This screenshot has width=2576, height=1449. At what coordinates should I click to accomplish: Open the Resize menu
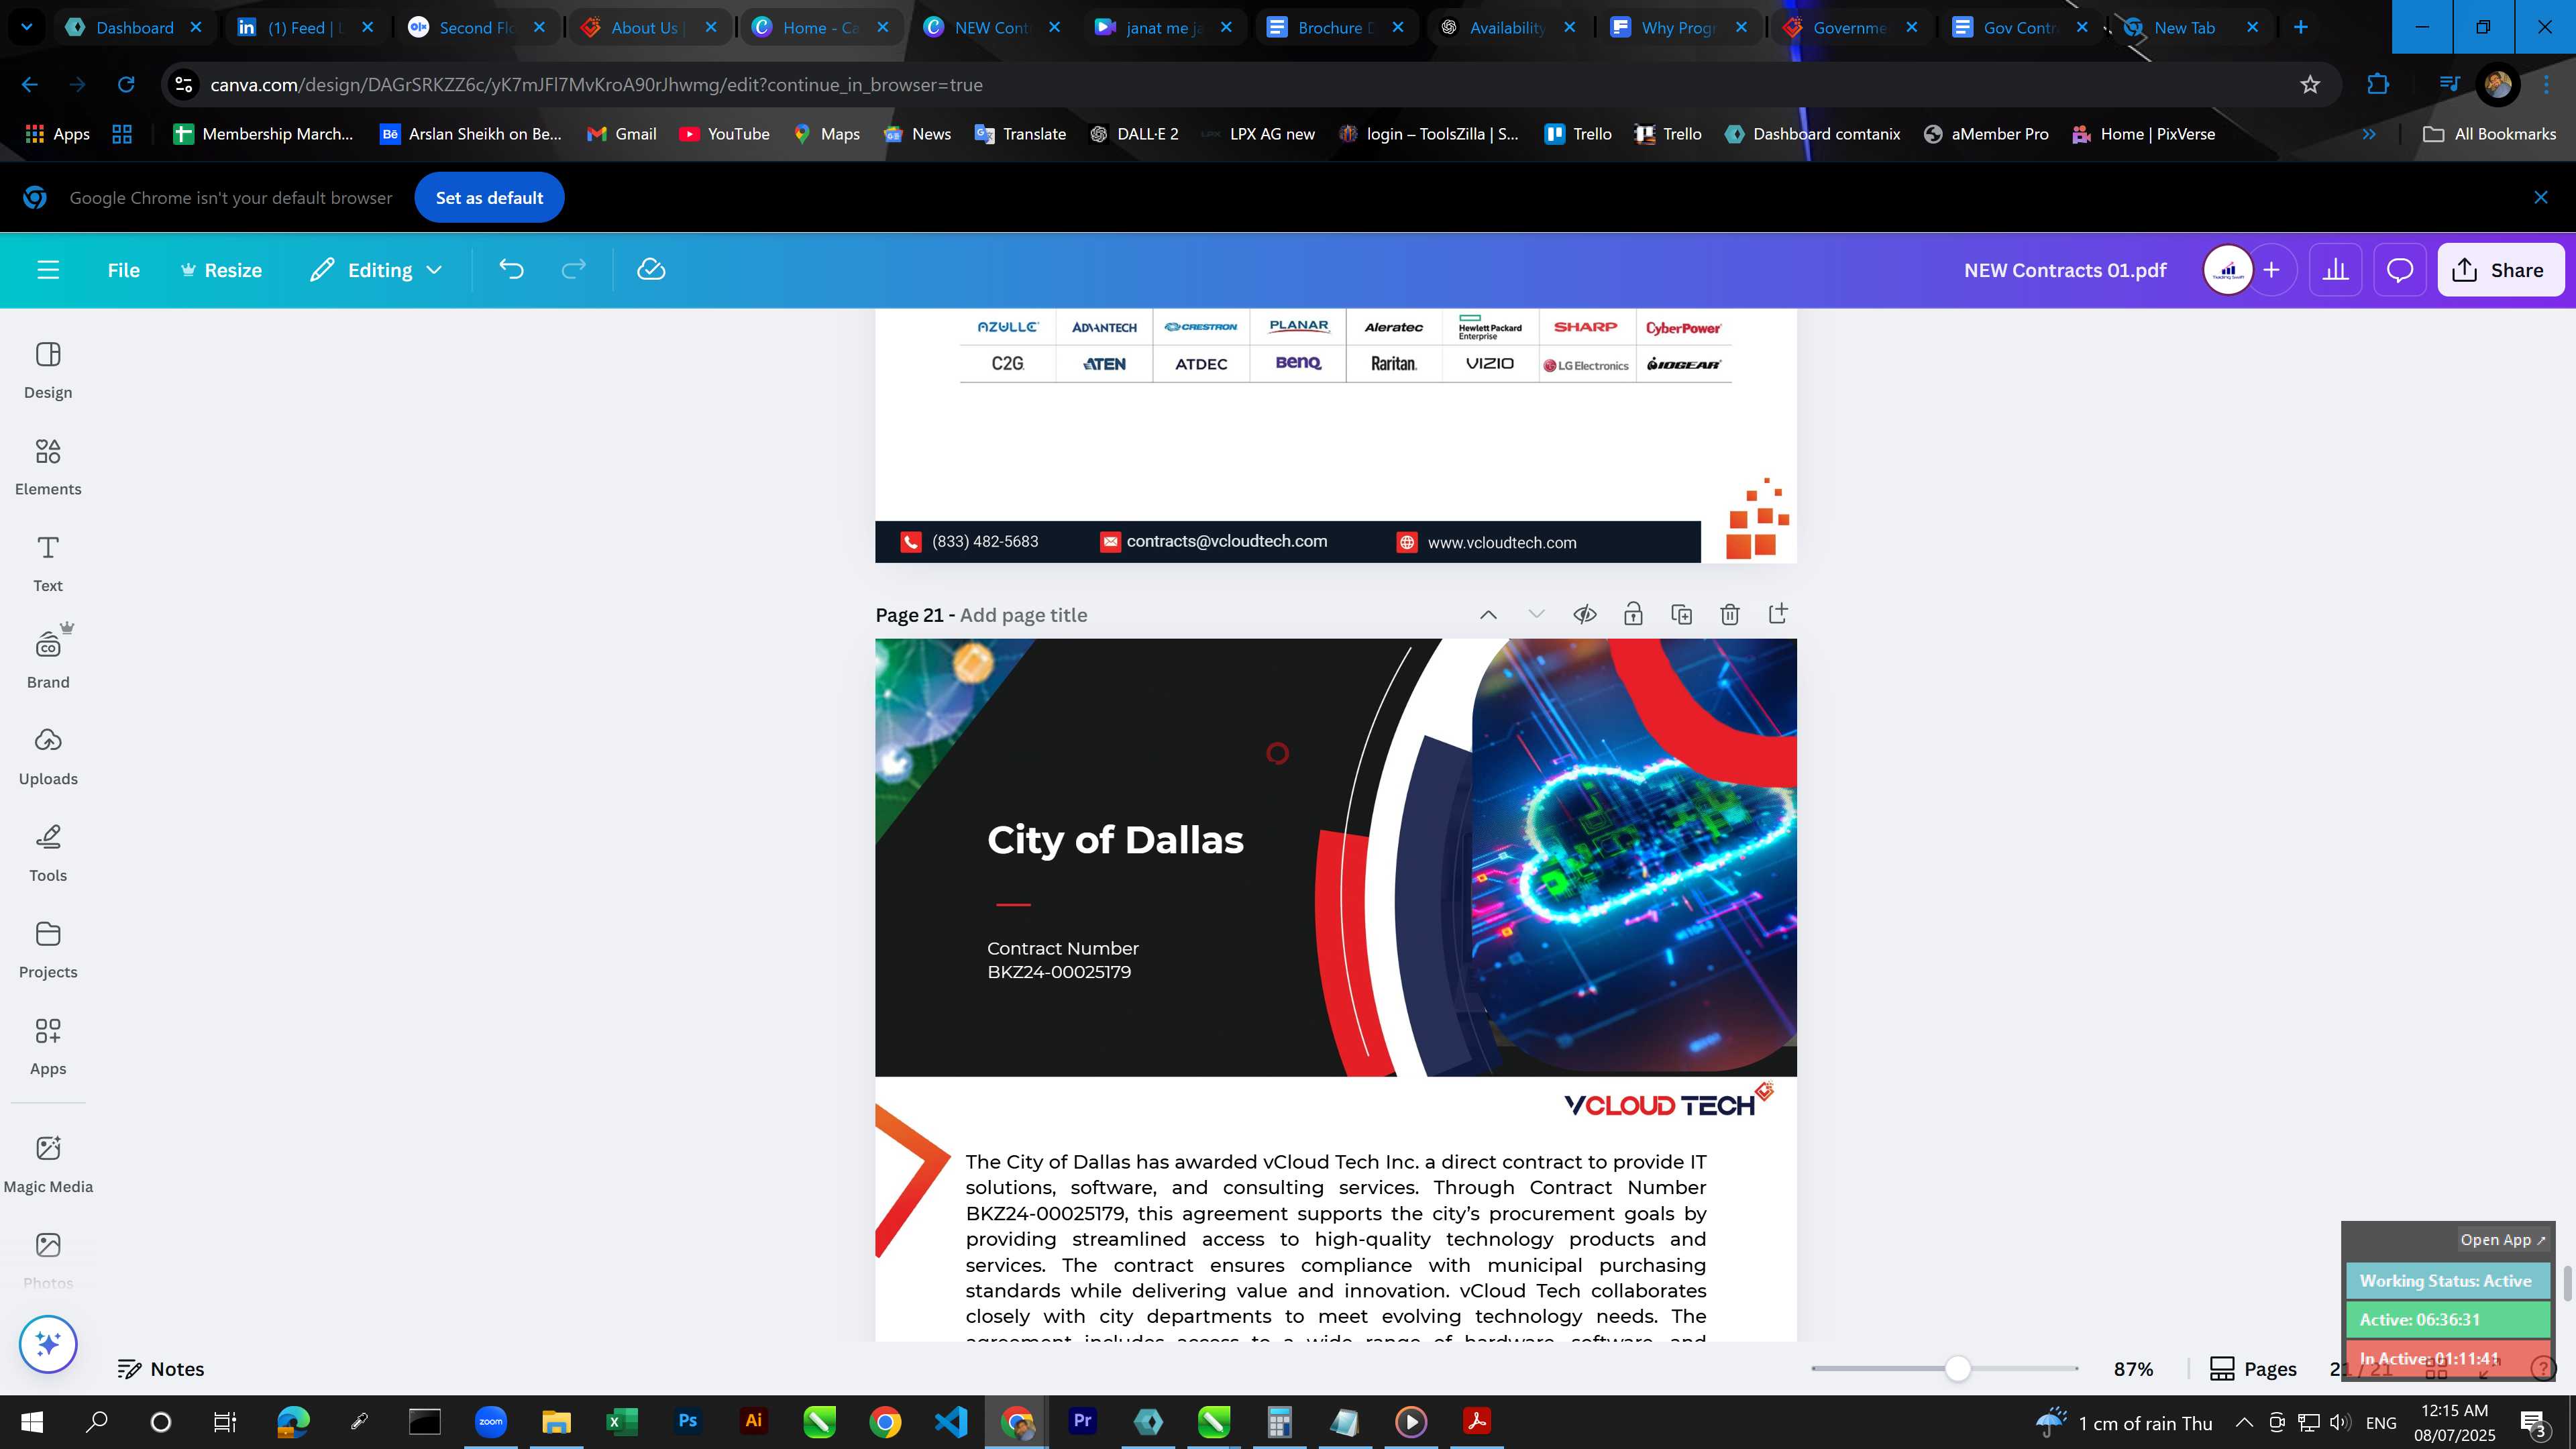pos(221,270)
